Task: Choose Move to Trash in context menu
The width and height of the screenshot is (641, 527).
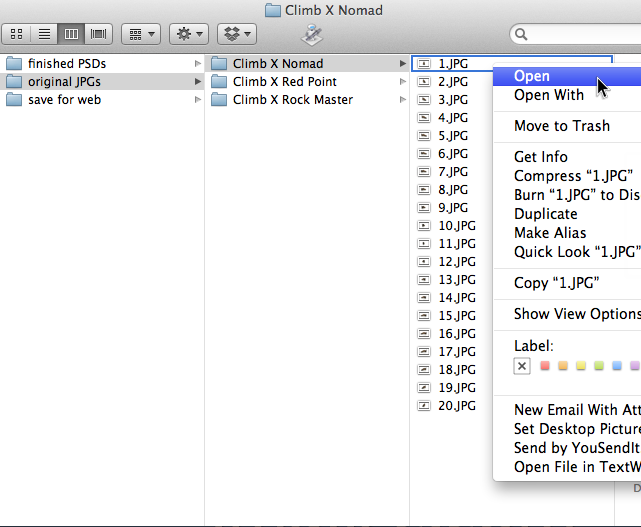Action: click(x=561, y=126)
